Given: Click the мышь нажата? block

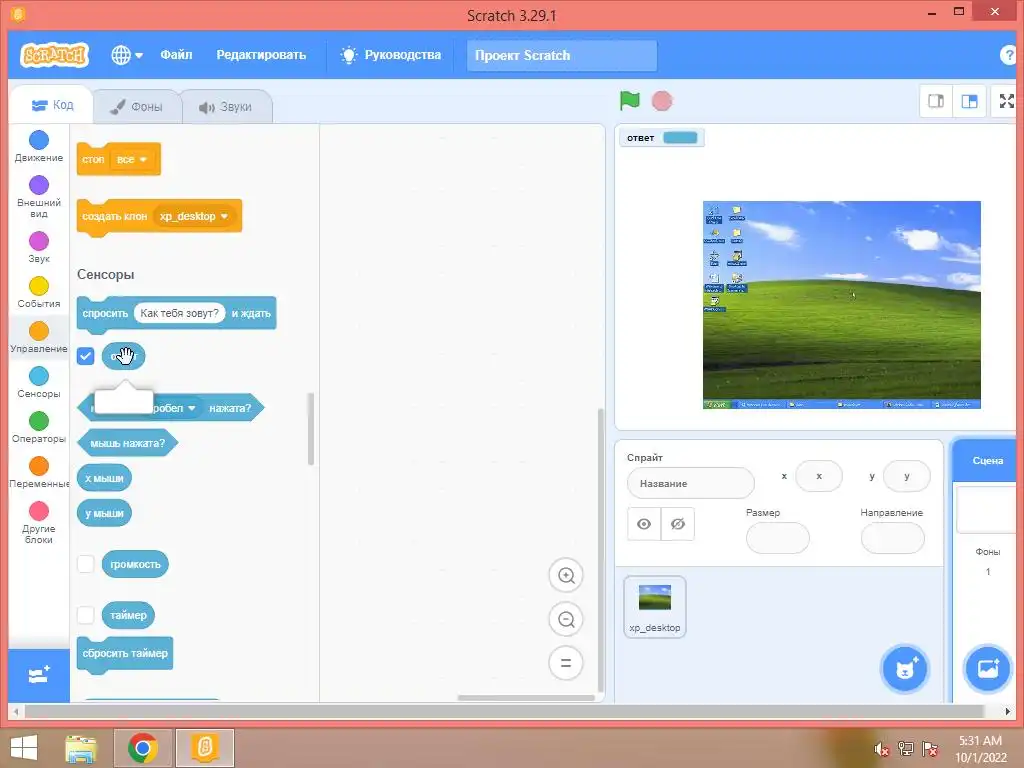Looking at the screenshot, I should 127,443.
